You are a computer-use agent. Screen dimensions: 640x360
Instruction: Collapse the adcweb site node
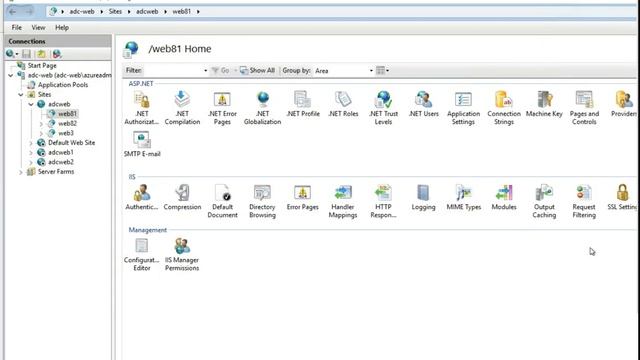coord(31,104)
